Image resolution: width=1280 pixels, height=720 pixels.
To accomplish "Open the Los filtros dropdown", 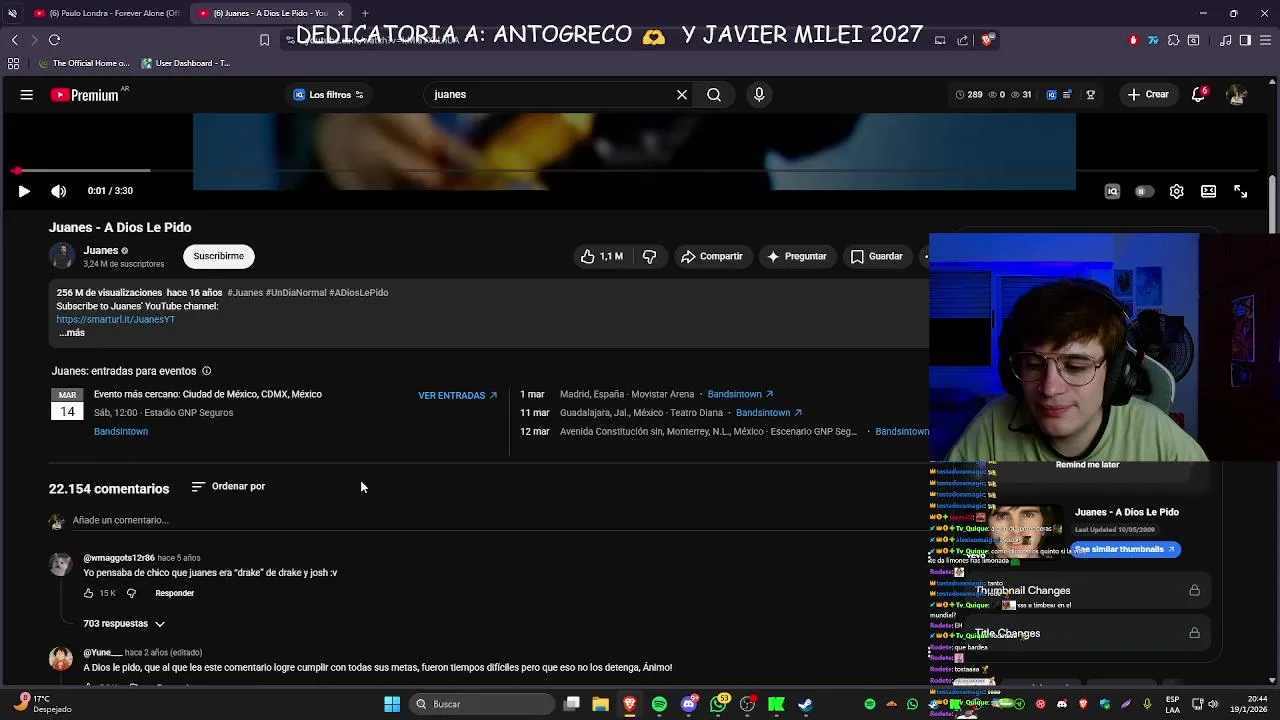I will pos(328,95).
